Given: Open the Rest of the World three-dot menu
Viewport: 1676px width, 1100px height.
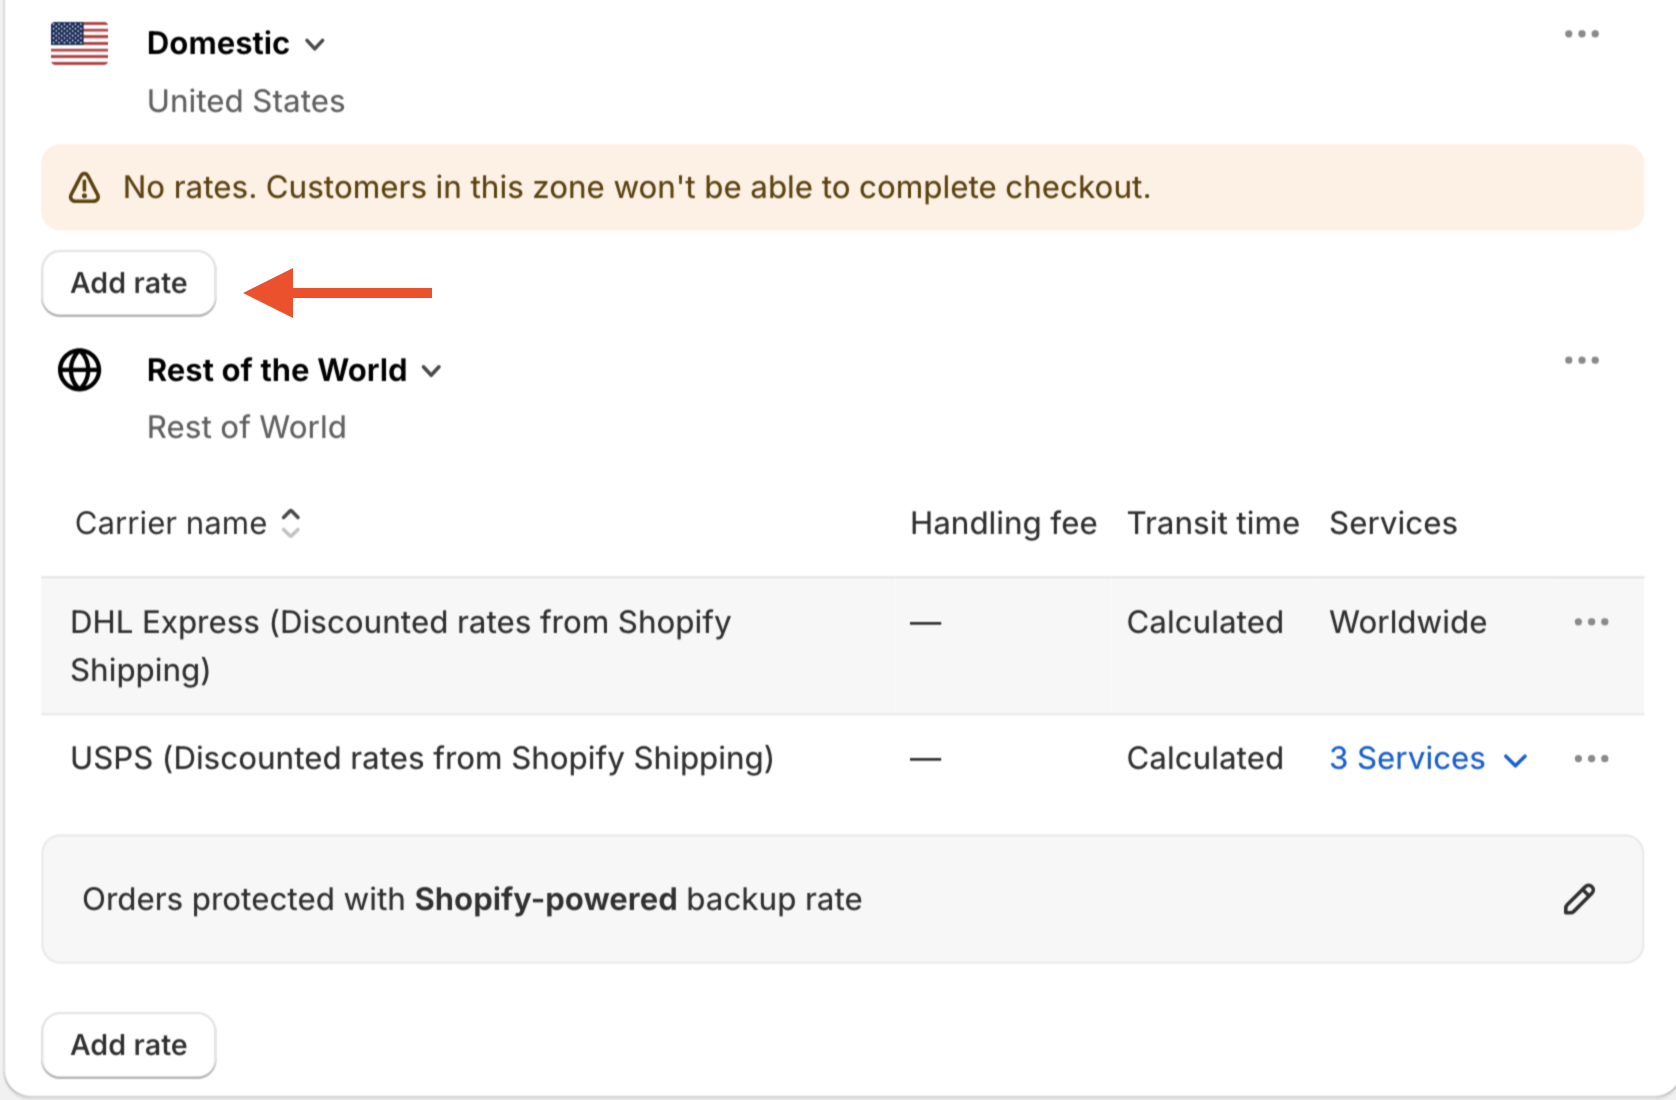Looking at the screenshot, I should tap(1581, 360).
